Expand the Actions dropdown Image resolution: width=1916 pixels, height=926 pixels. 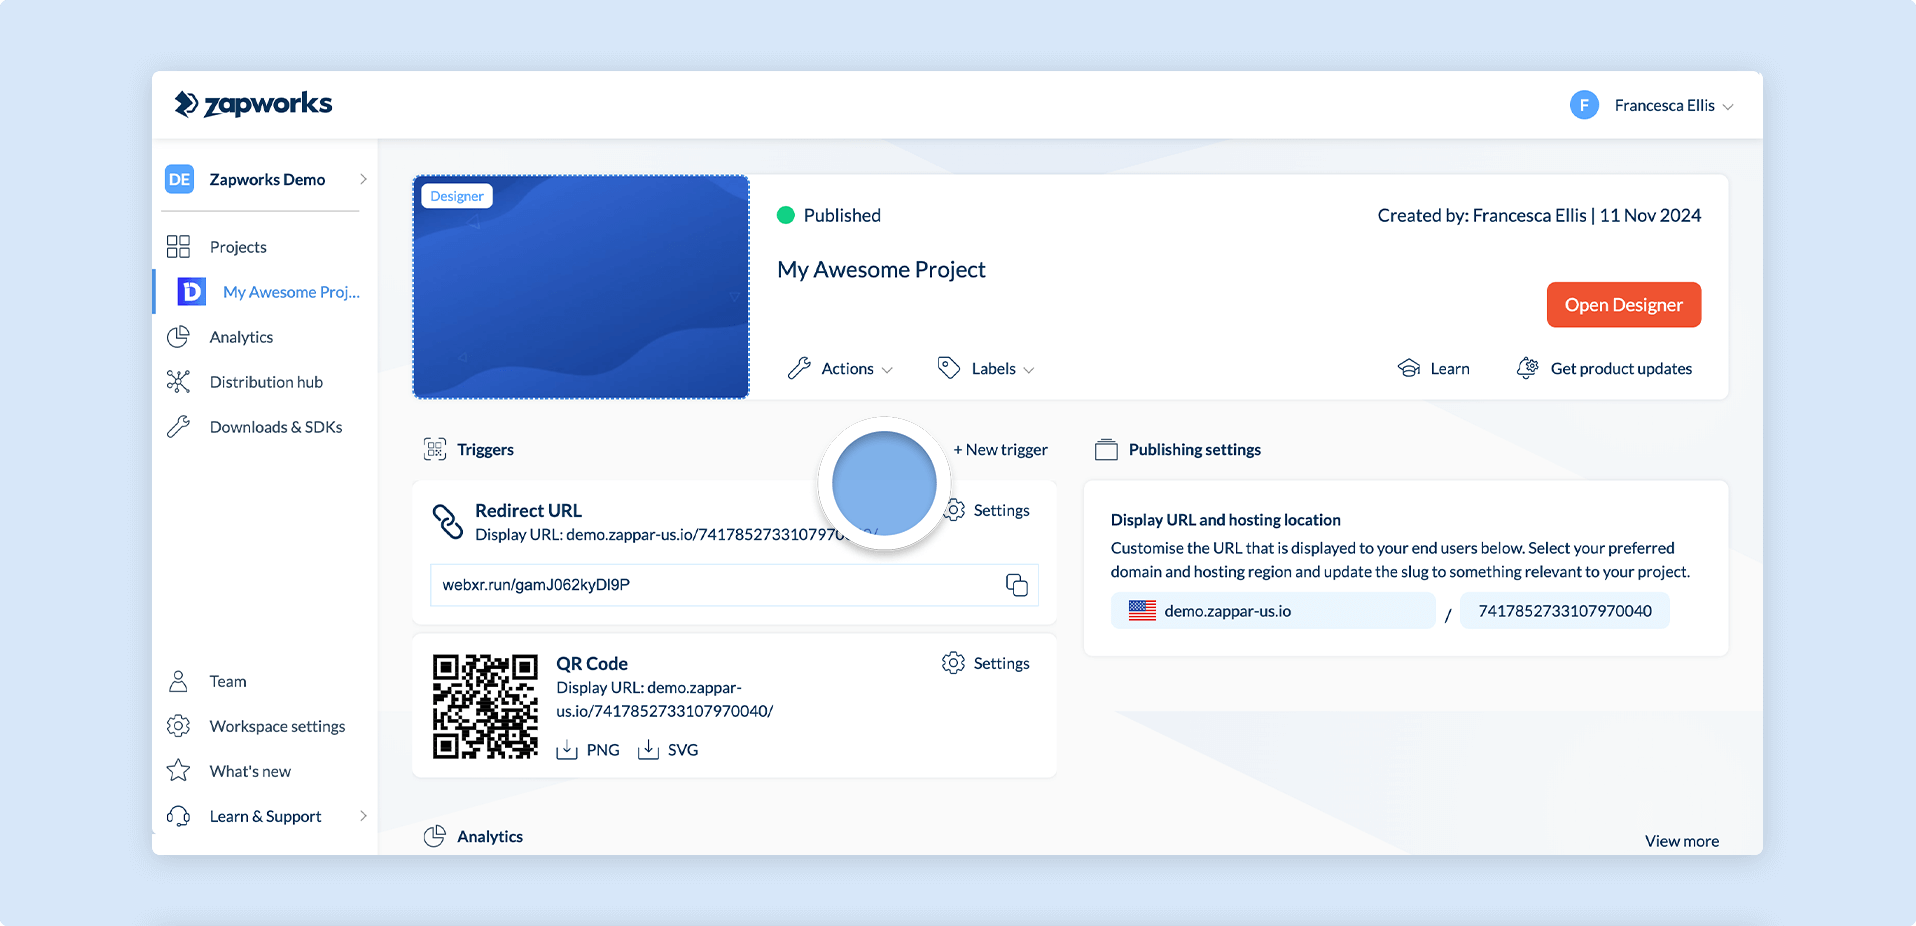pos(840,368)
